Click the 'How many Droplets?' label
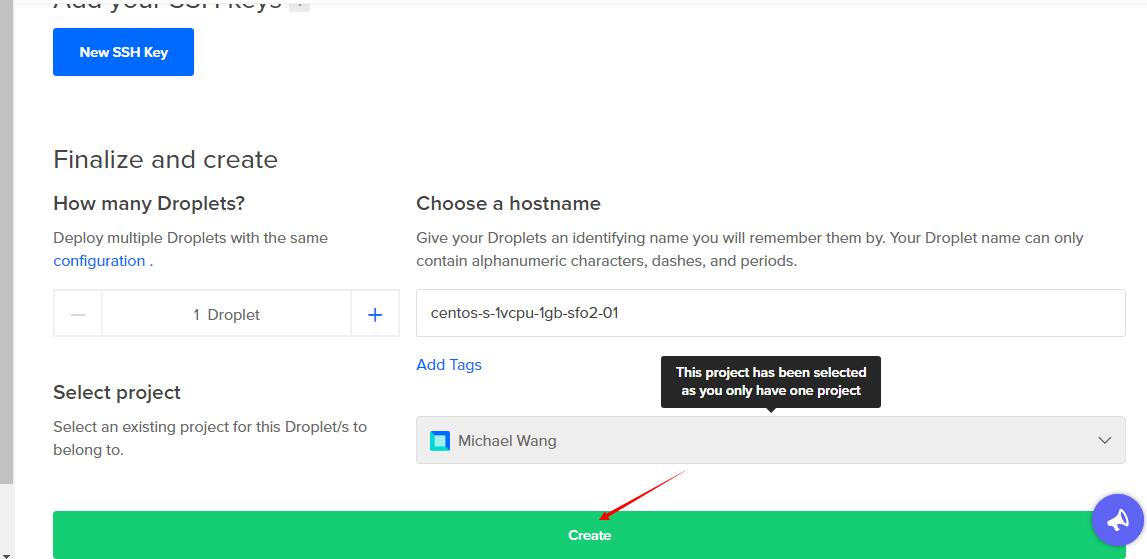 [x=149, y=204]
